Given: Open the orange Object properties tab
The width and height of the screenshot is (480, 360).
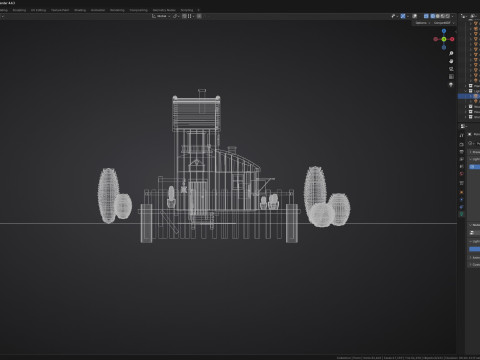Looking at the screenshot, I should (x=462, y=192).
